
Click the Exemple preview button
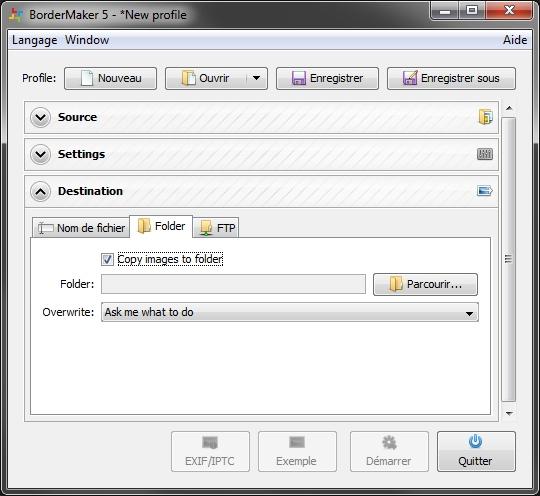297,452
